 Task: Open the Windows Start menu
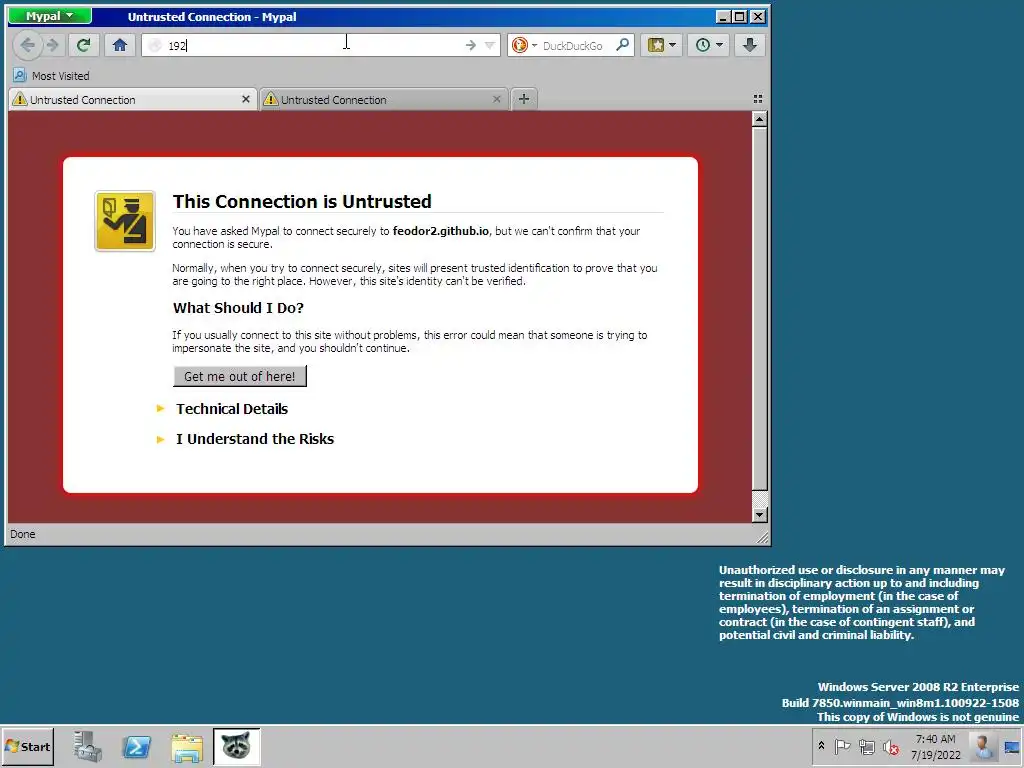(x=27, y=746)
